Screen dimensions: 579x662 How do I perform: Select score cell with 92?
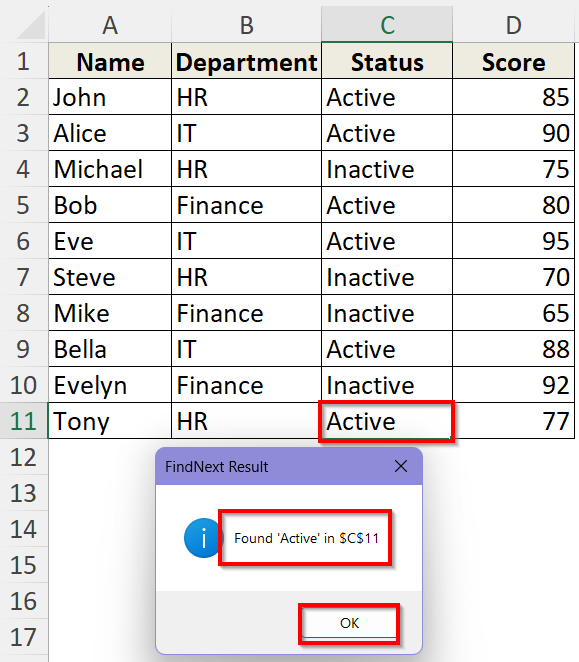[x=514, y=385]
